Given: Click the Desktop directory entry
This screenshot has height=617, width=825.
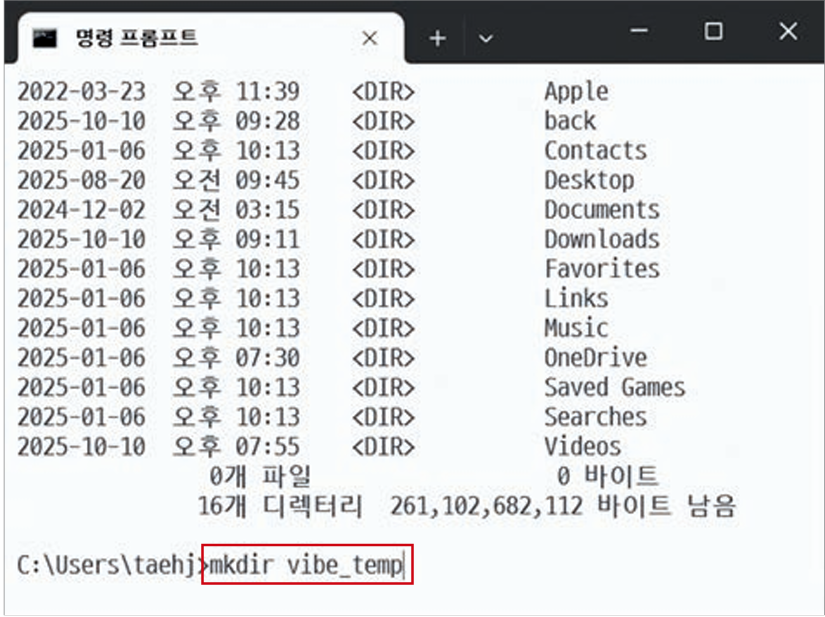Looking at the screenshot, I should pos(589,181).
